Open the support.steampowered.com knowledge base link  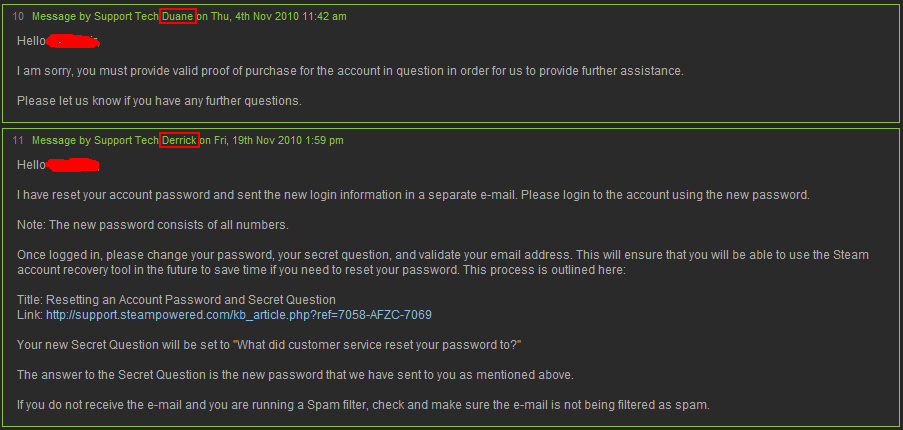(x=239, y=315)
